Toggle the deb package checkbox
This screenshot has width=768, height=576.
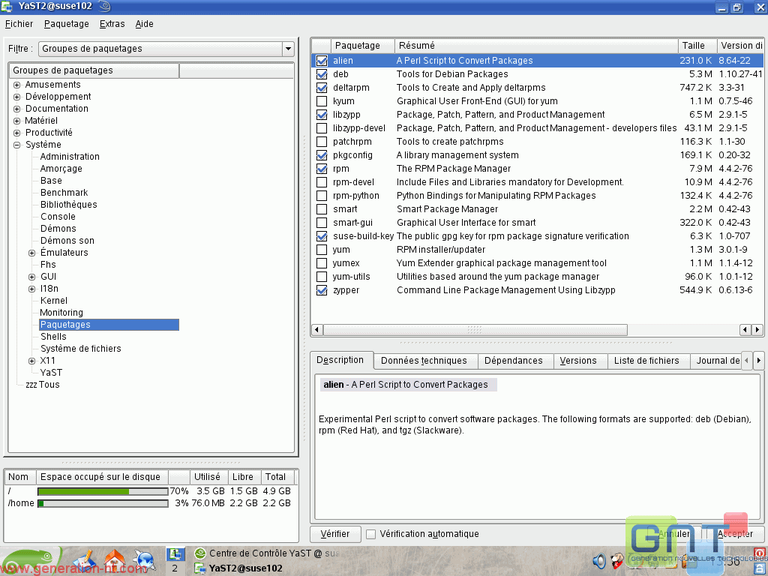click(x=321, y=74)
